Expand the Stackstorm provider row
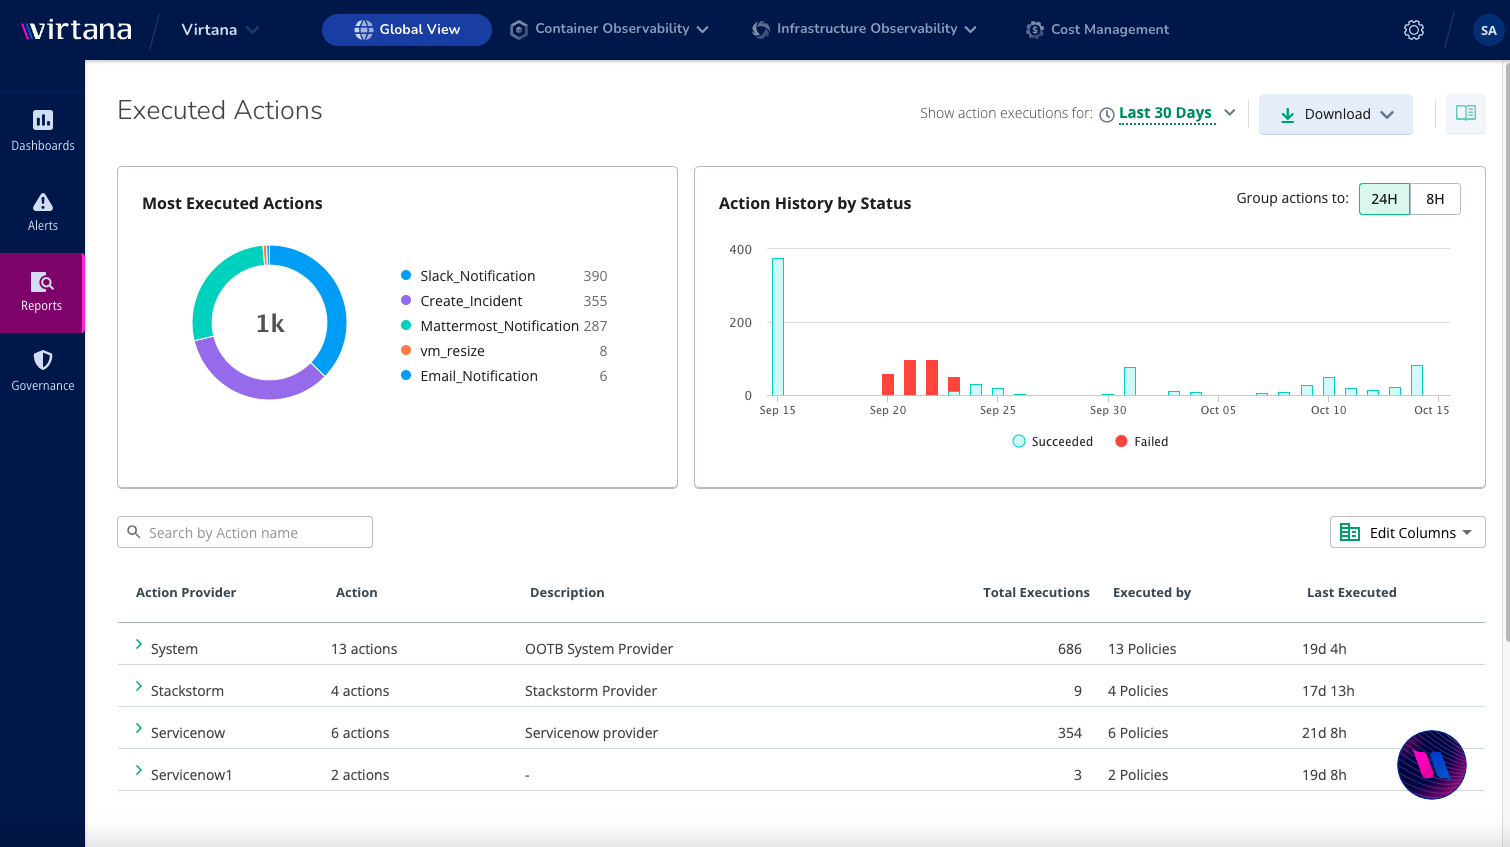The height and width of the screenshot is (847, 1510). pyautogui.click(x=139, y=687)
